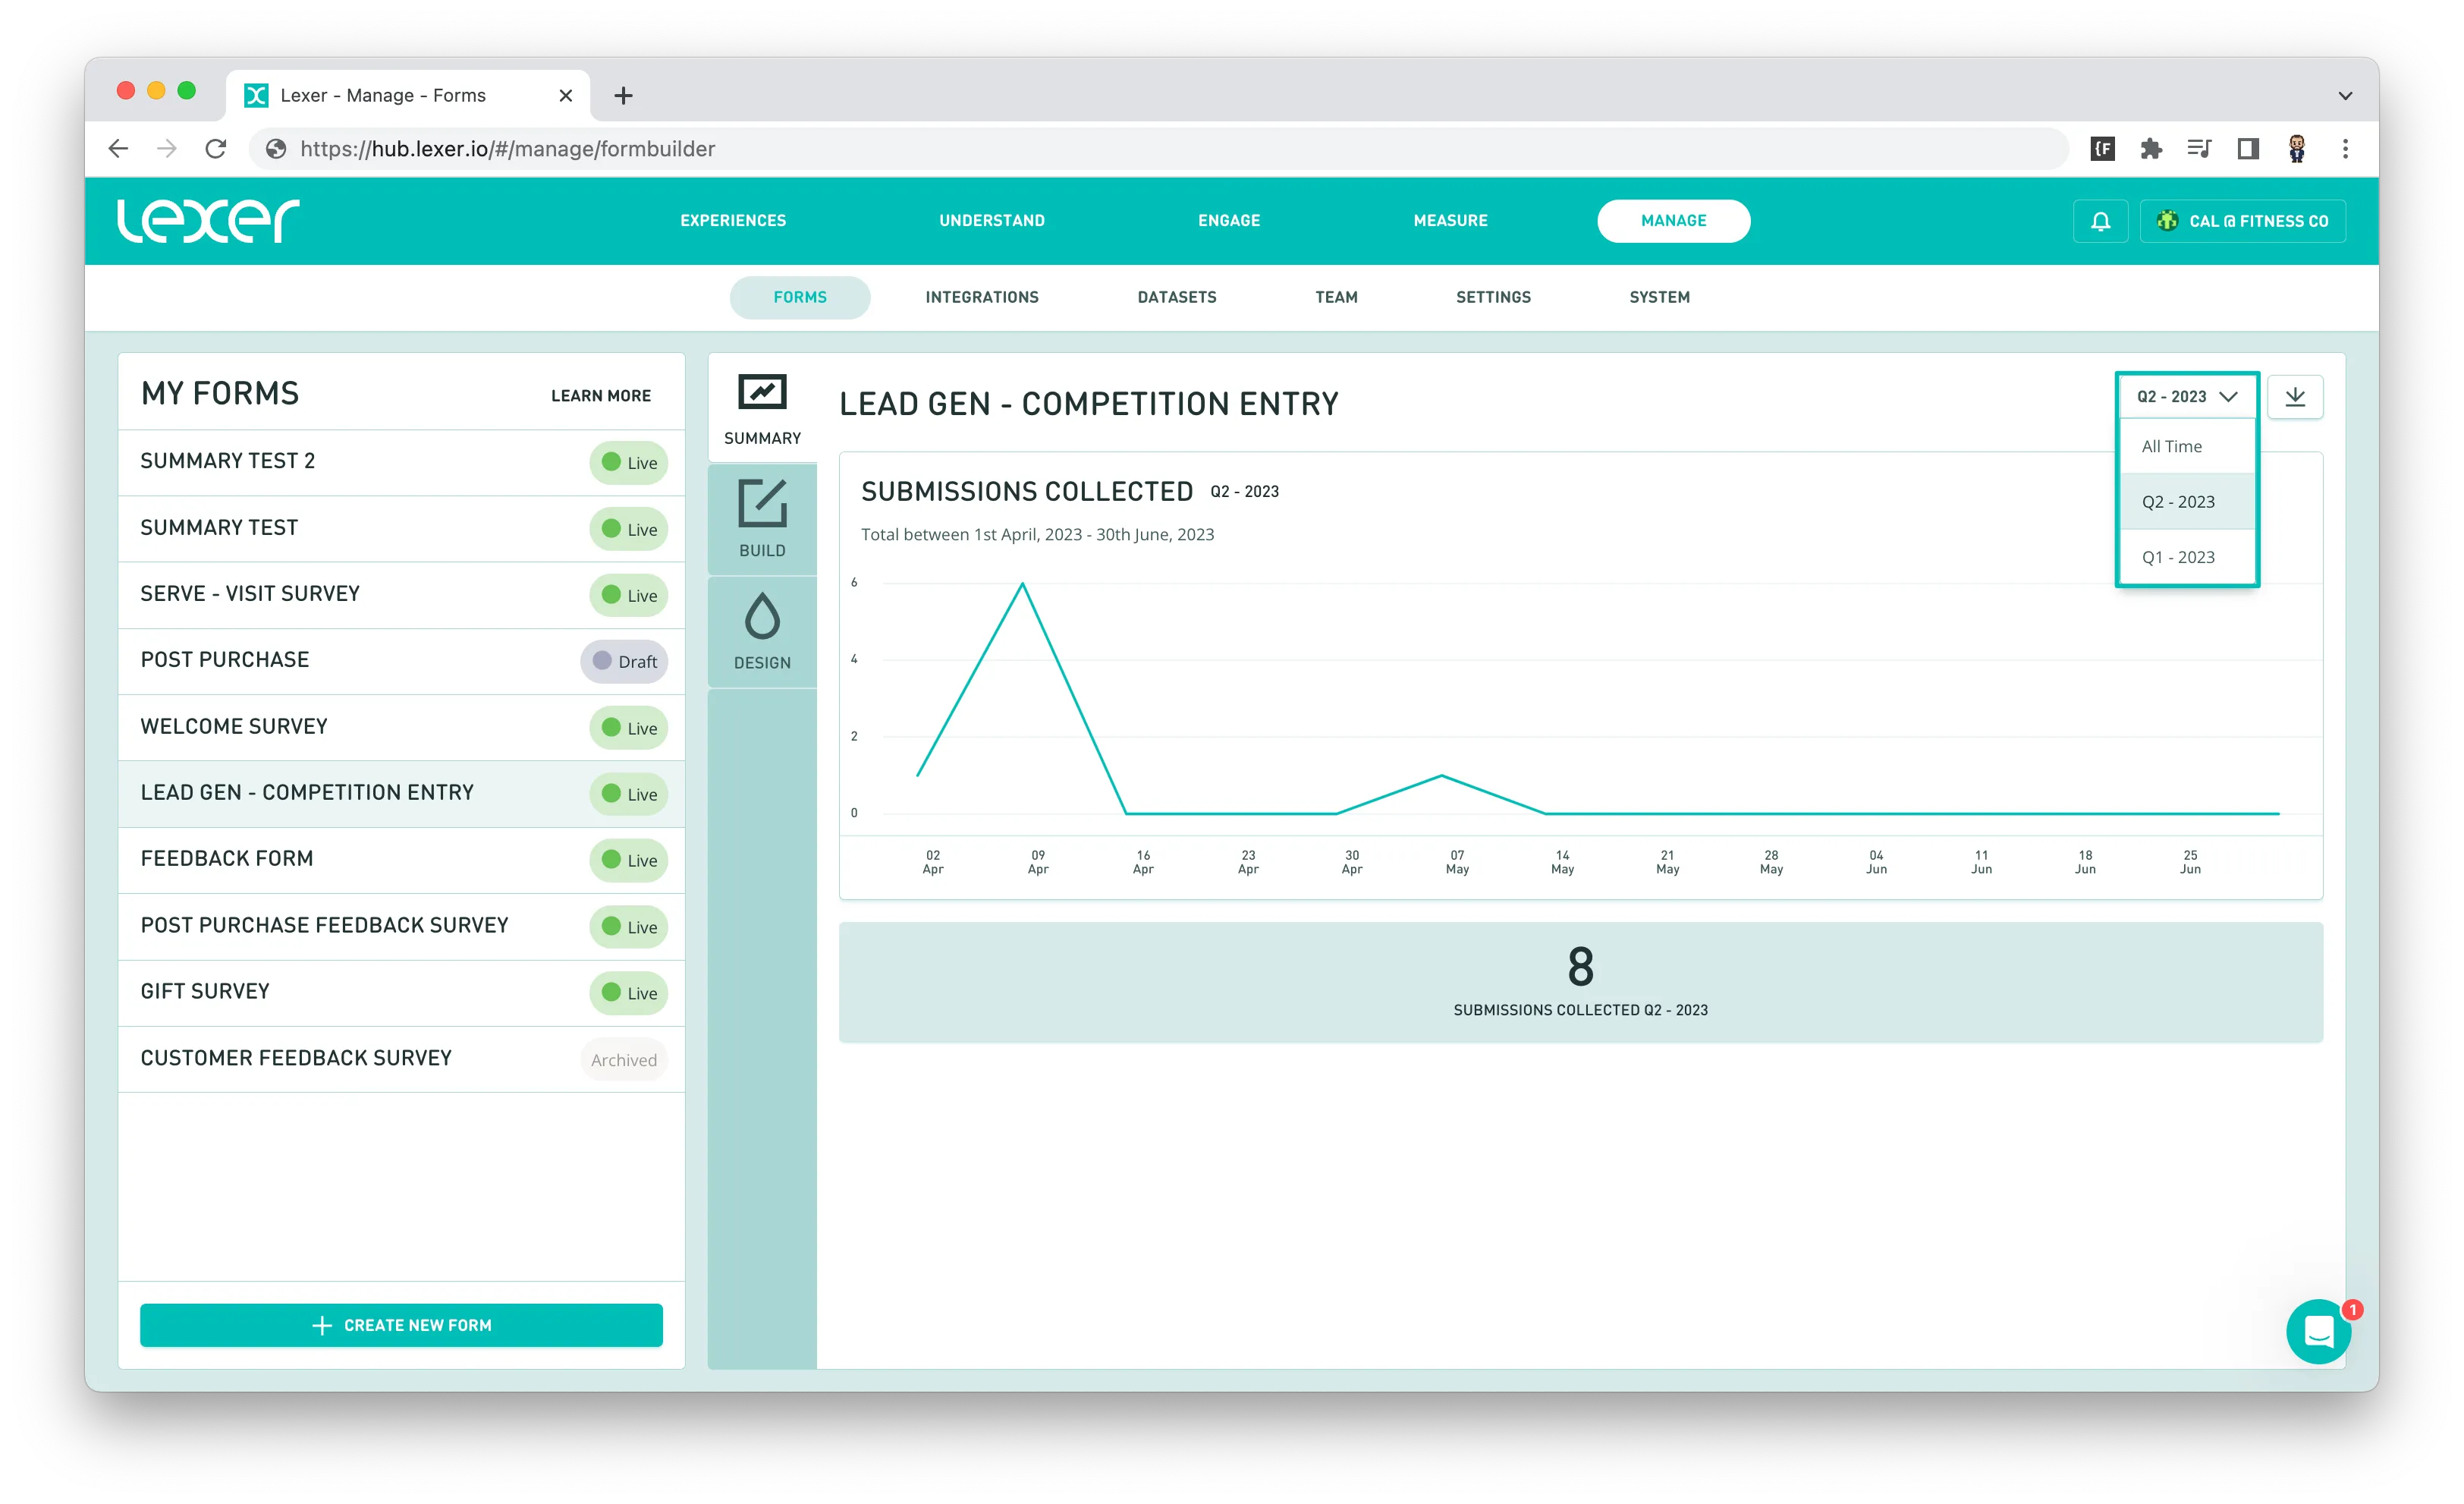2464x1504 pixels.
Task: Click Live status badge of Gift Survey
Action: click(628, 993)
